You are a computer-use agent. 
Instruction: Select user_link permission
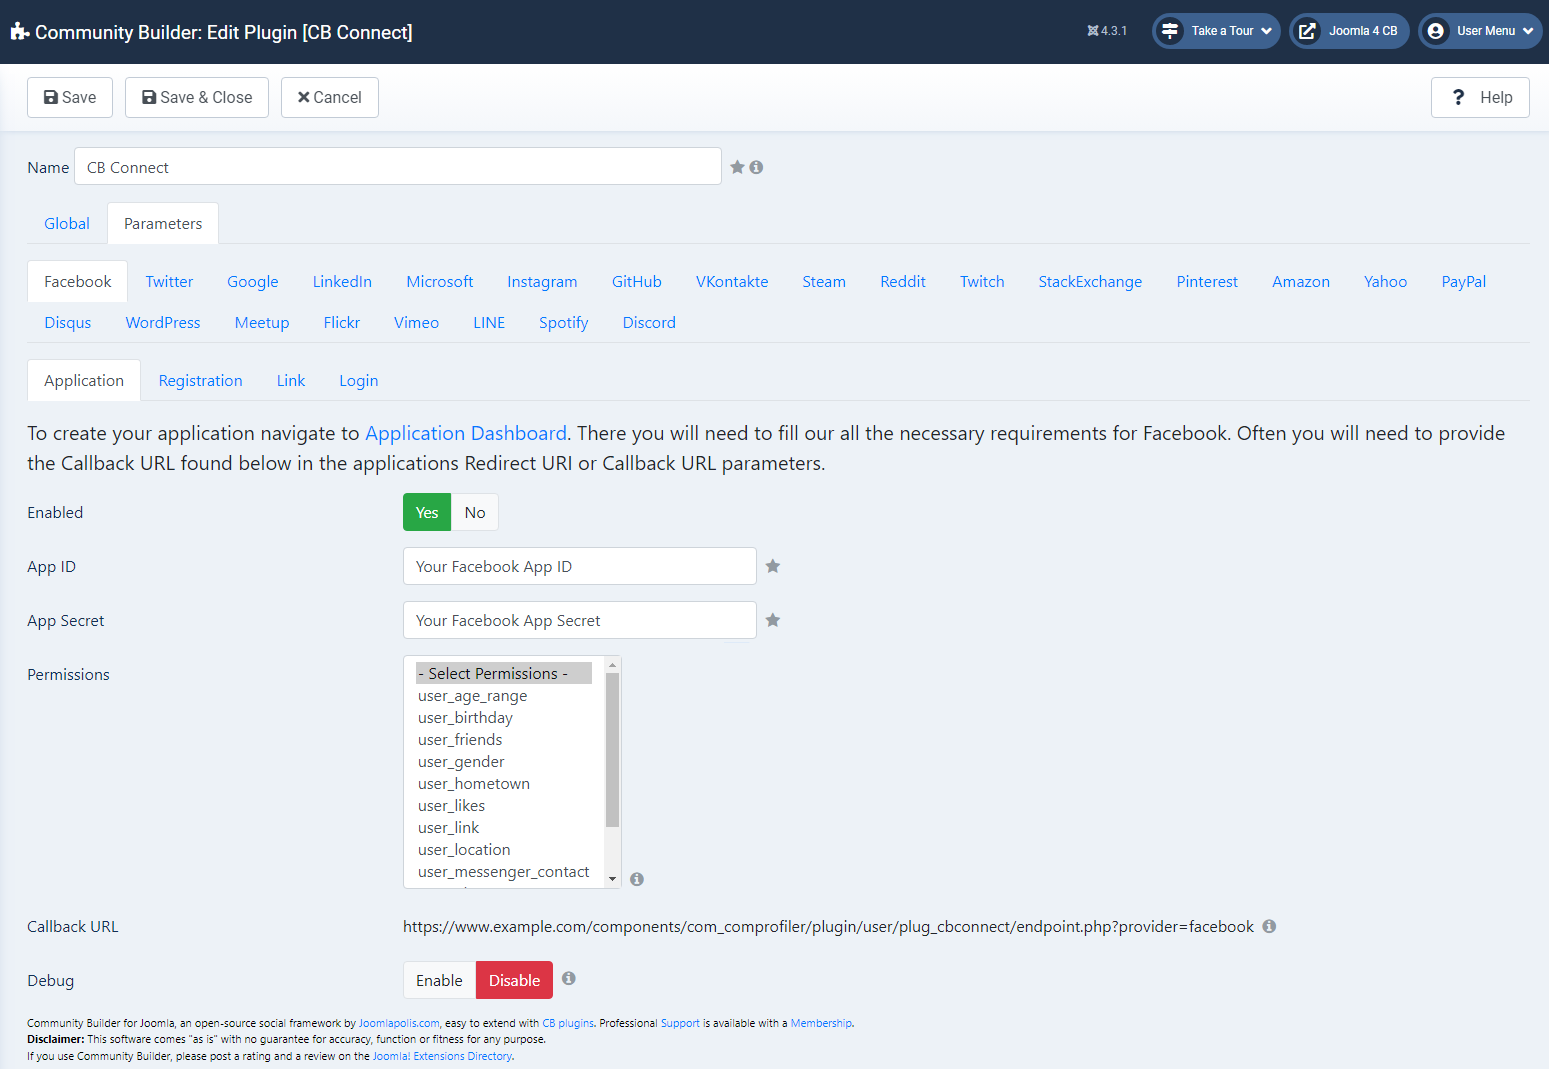click(504, 827)
